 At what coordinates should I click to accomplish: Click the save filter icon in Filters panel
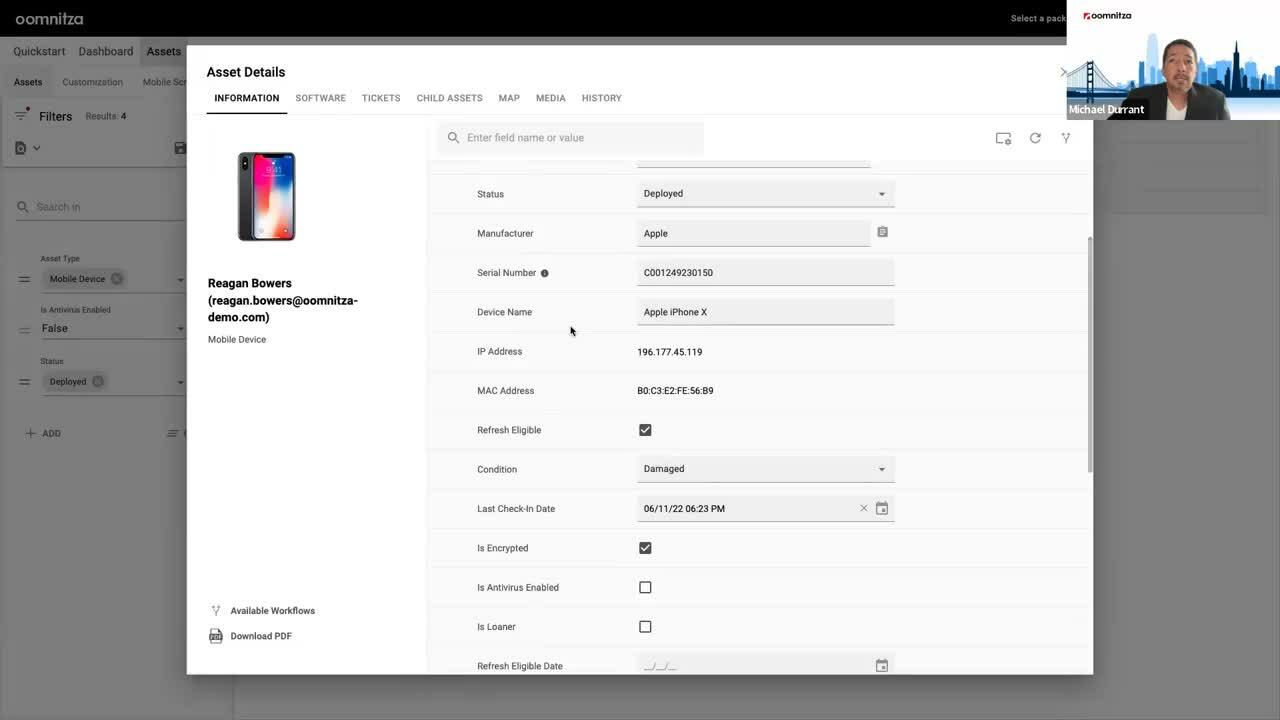click(180, 146)
